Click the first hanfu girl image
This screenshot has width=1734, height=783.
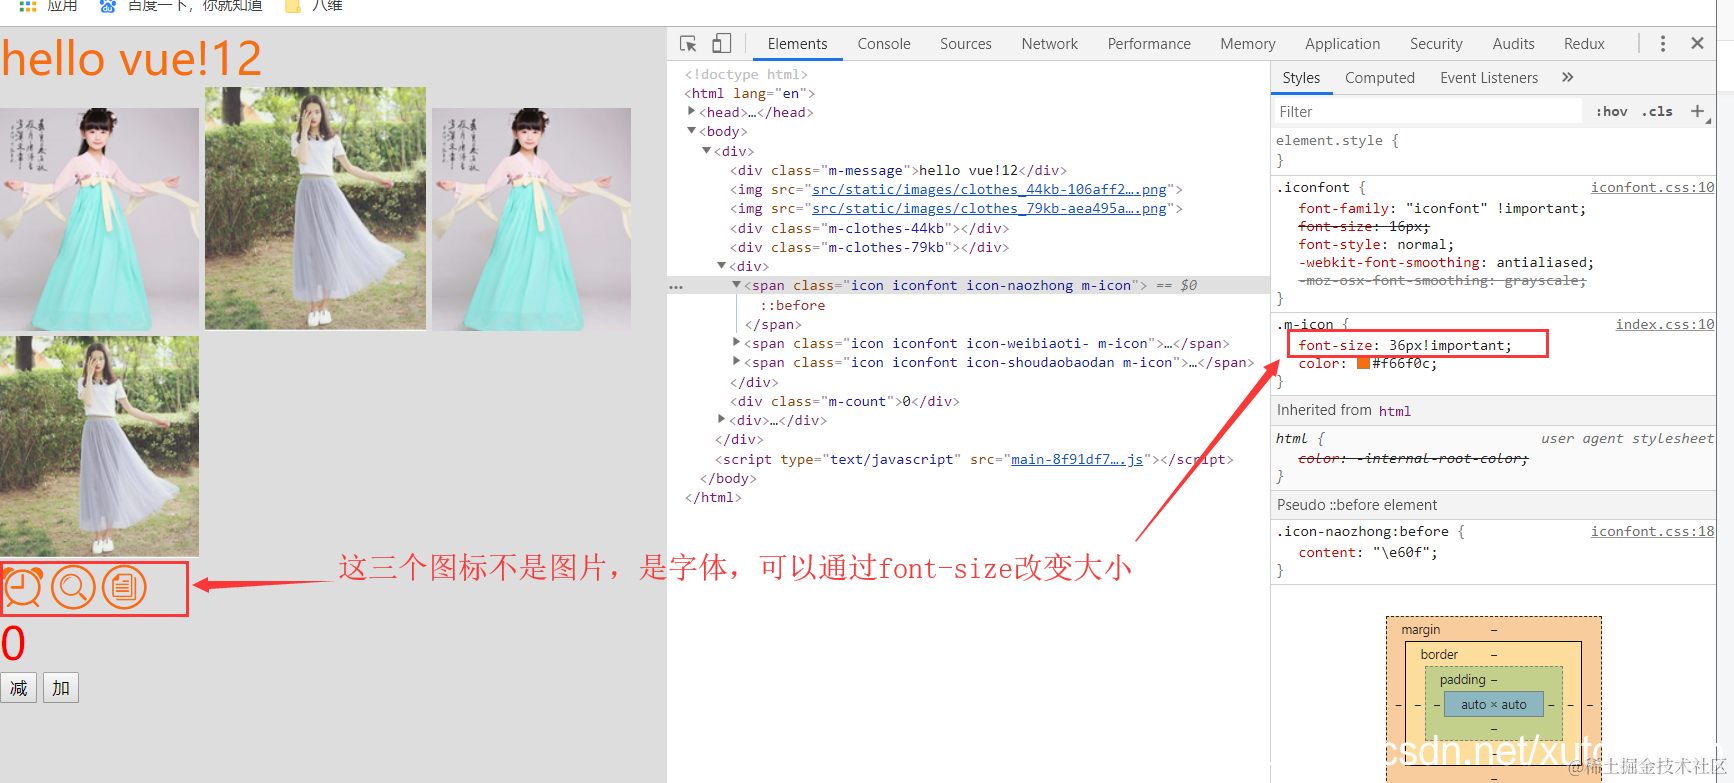pyautogui.click(x=100, y=219)
